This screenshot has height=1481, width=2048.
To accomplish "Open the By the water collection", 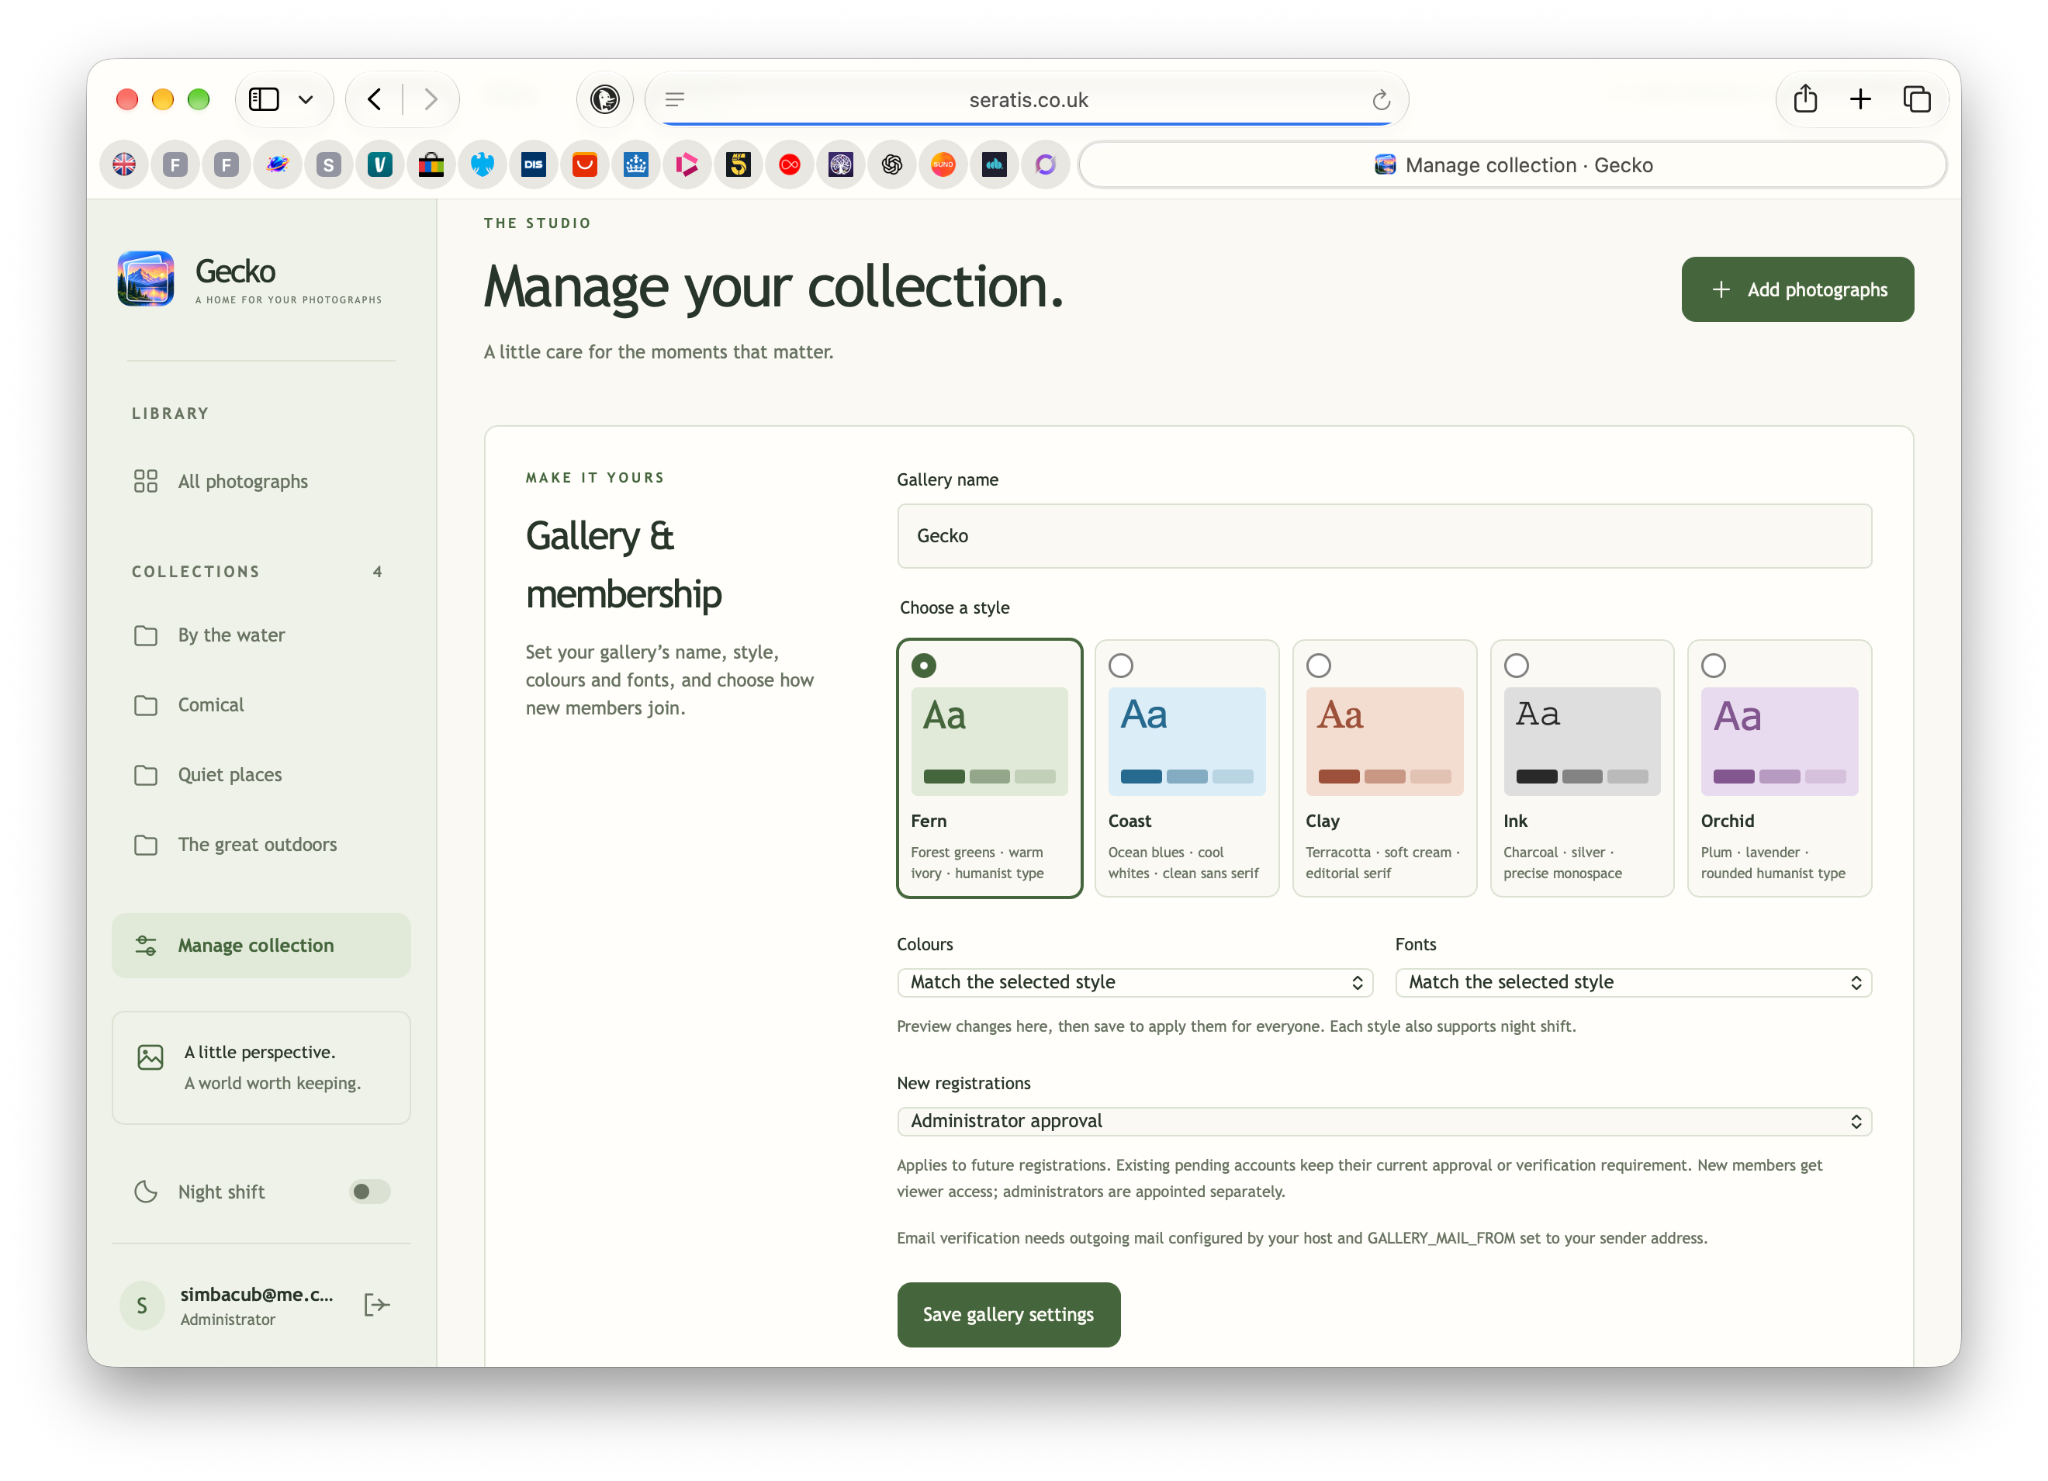I will [261, 635].
